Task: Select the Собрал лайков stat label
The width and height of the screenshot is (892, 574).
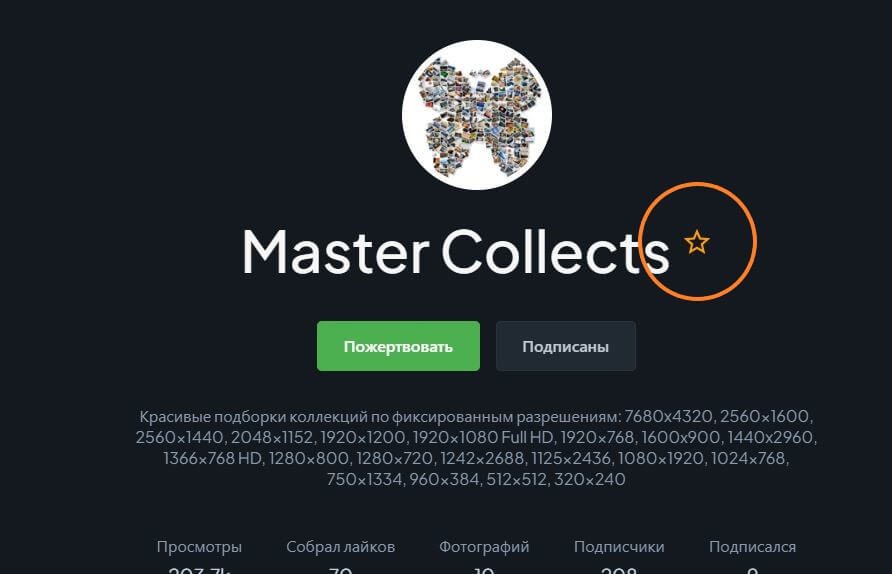Action: pos(340,547)
